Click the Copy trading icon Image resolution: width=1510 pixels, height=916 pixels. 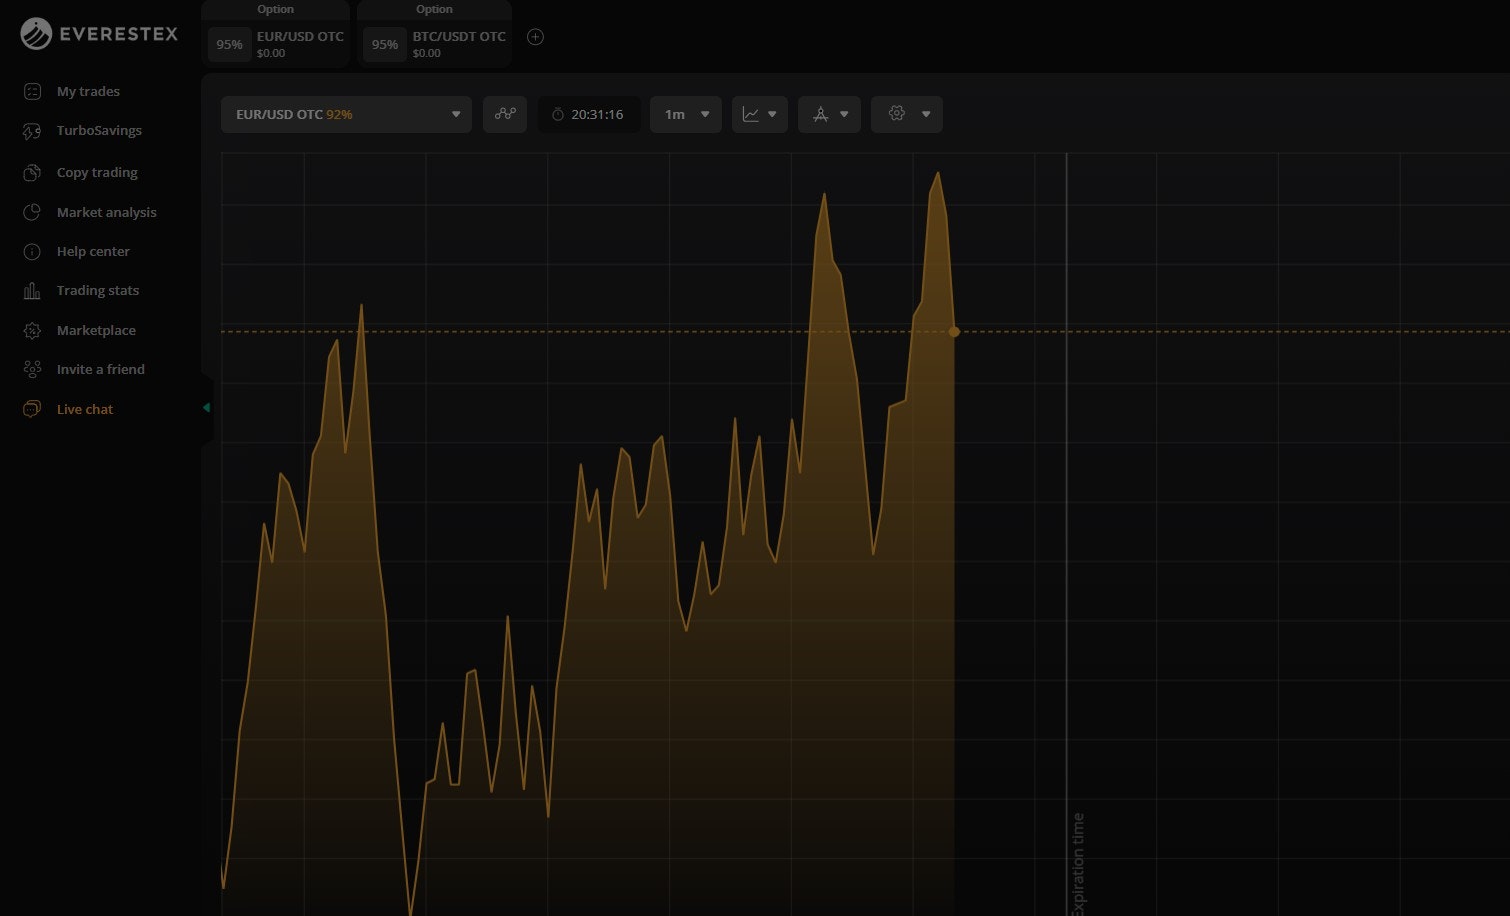[x=32, y=172]
